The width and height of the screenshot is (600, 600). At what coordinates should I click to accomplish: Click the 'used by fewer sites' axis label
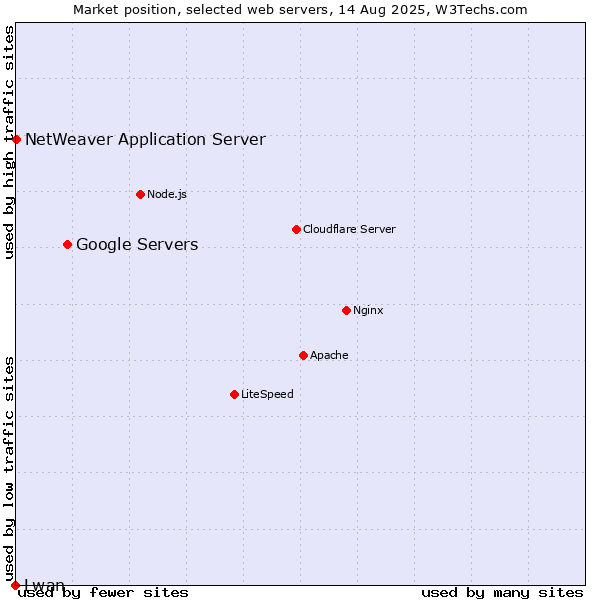click(103, 593)
